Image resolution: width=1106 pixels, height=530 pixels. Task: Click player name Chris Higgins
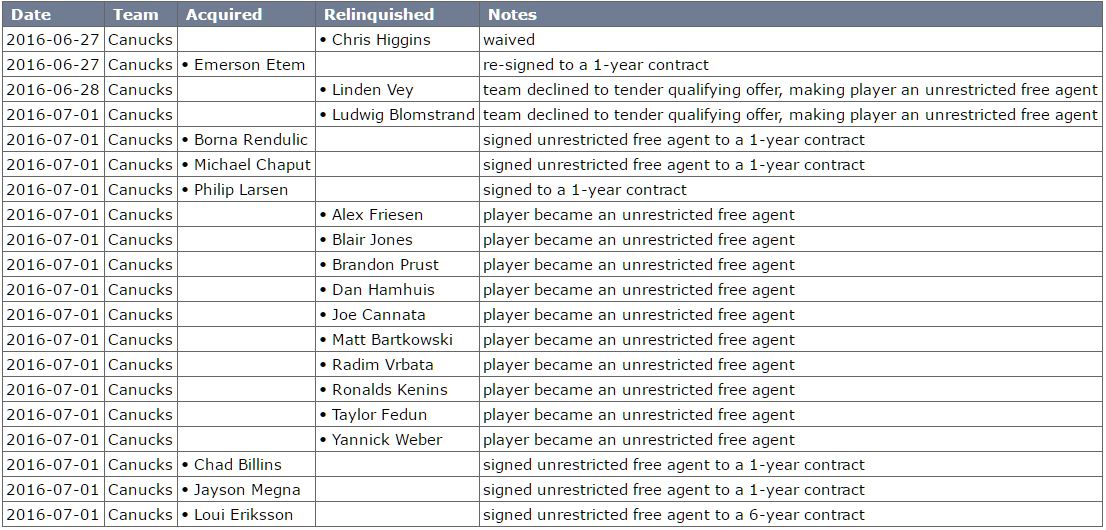tap(381, 40)
